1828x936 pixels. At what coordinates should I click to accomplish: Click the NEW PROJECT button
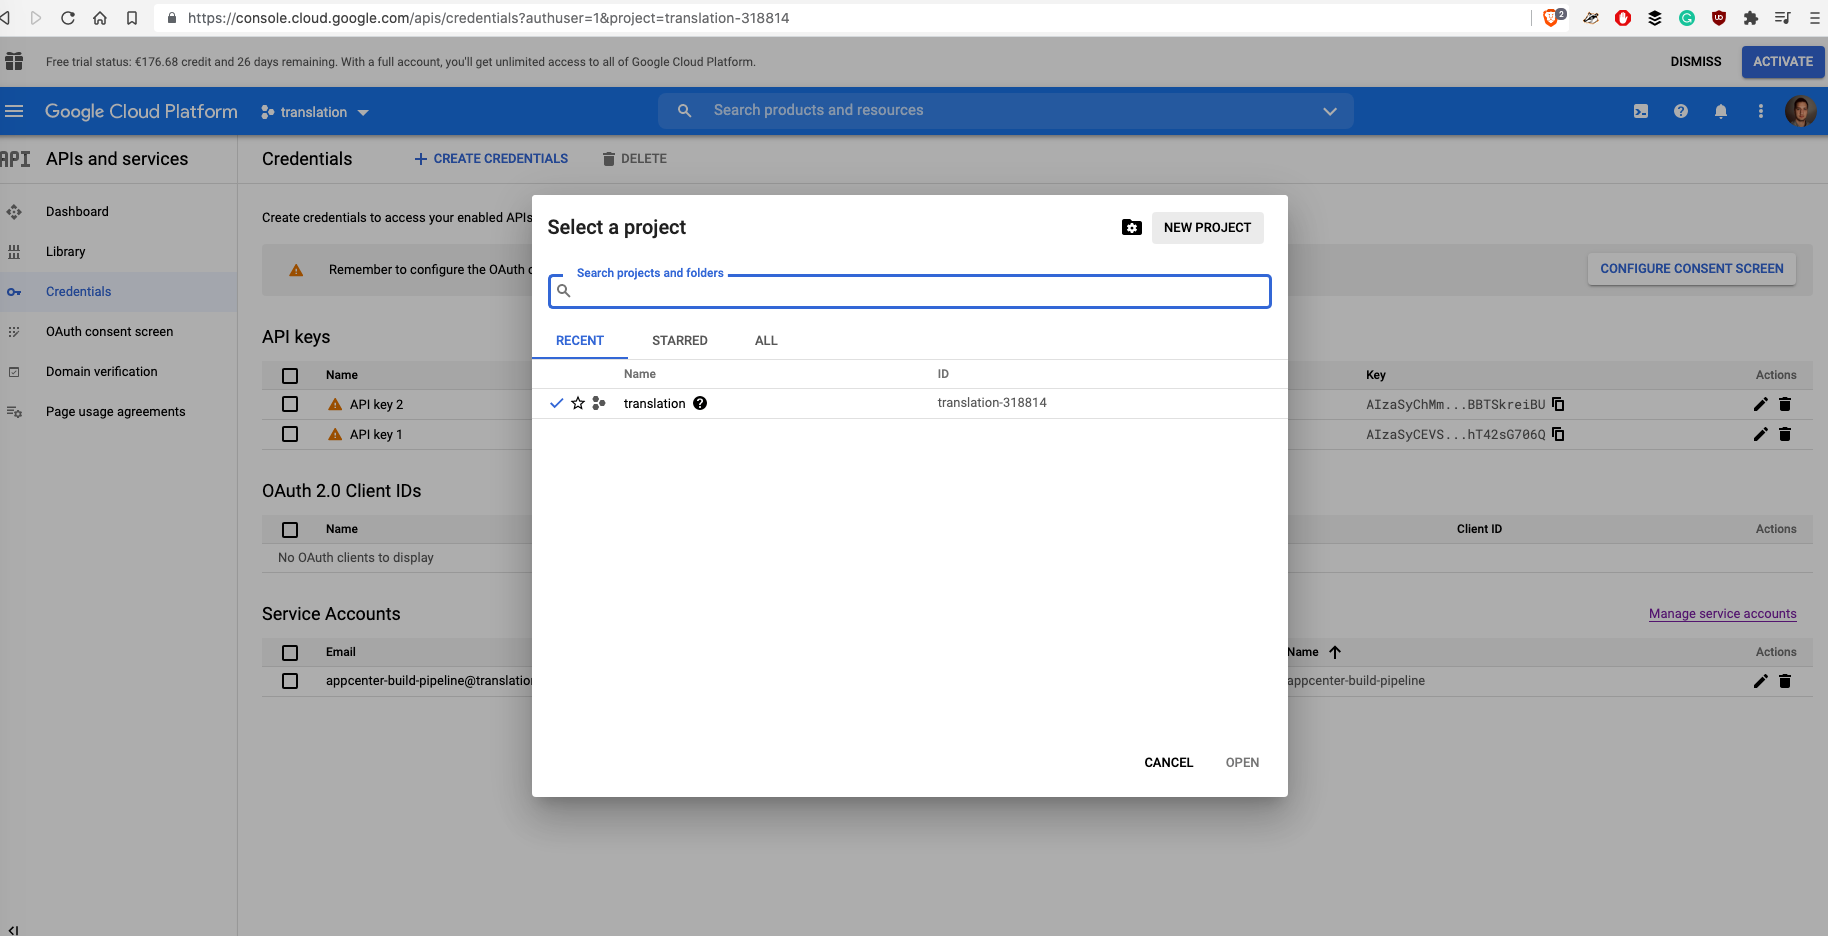pos(1207,228)
